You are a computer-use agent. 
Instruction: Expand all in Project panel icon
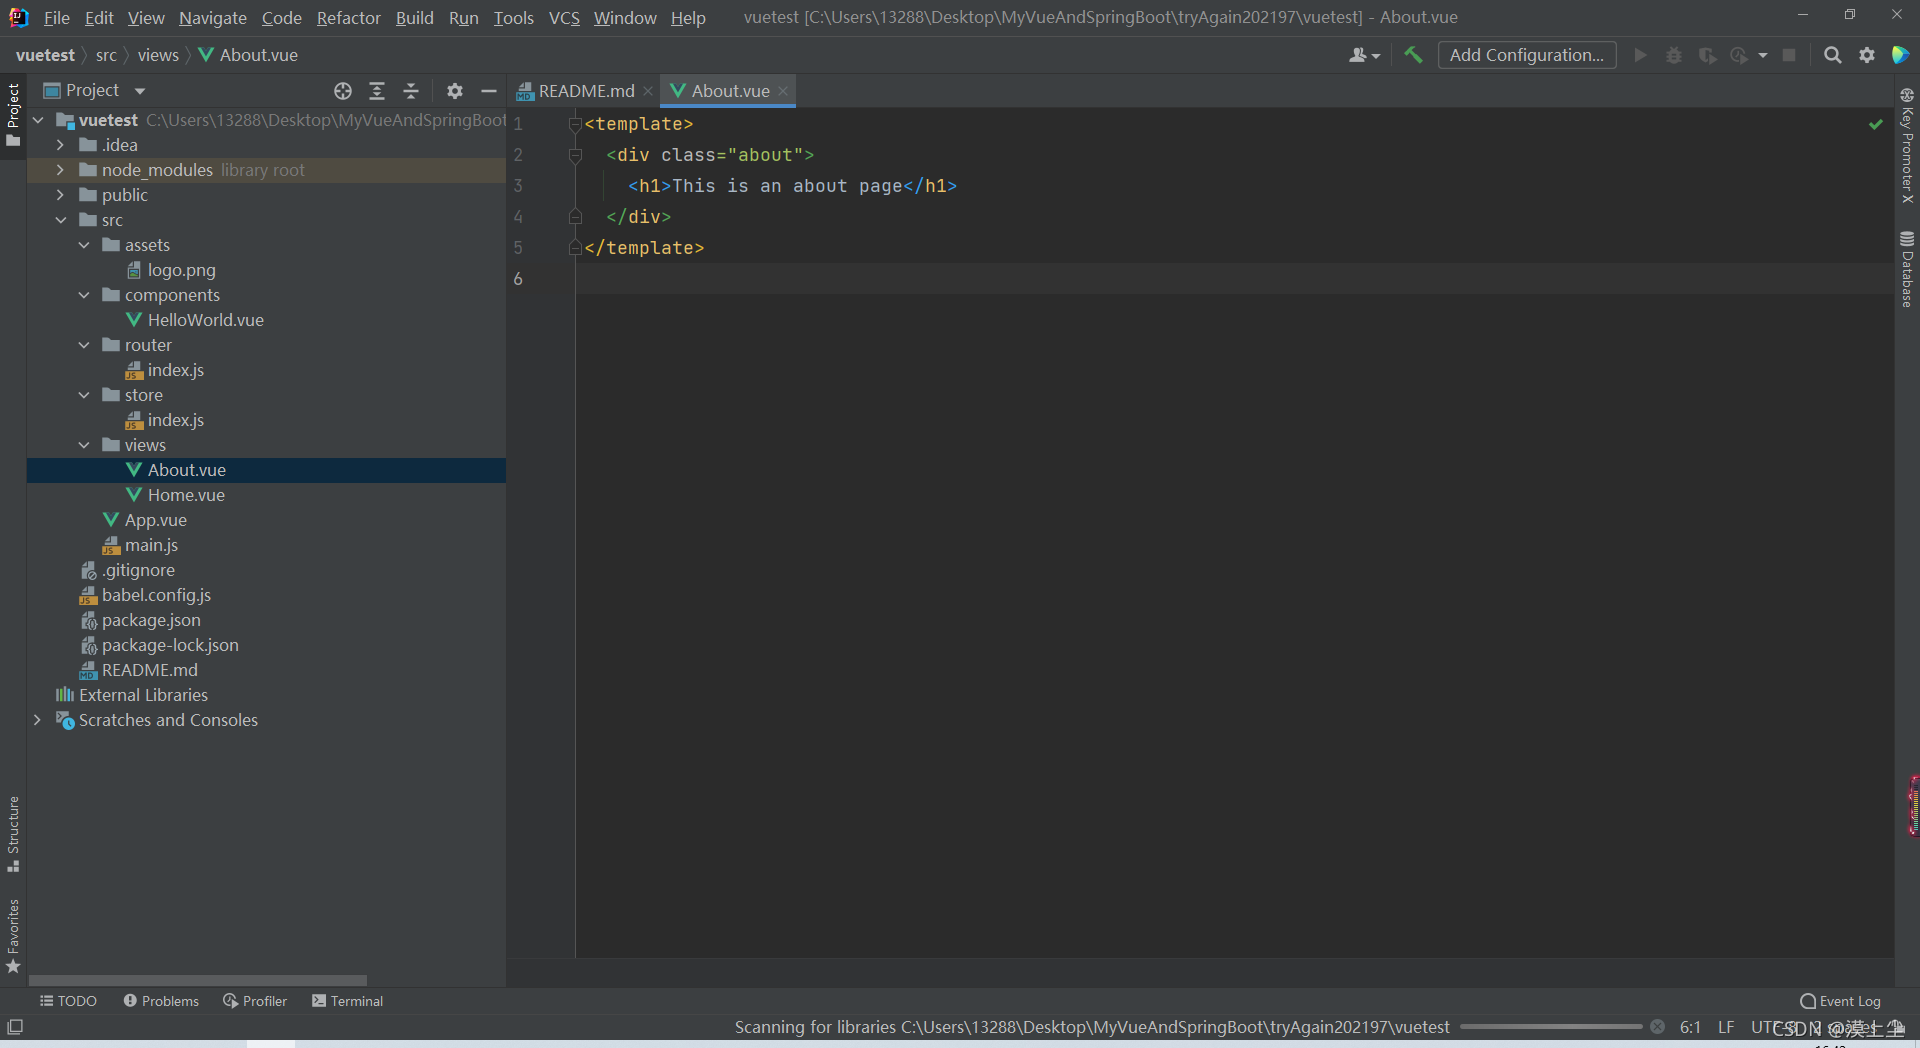(x=377, y=91)
